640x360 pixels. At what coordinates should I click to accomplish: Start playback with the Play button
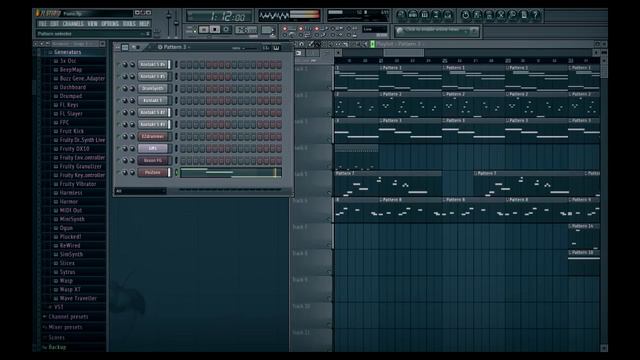click(x=204, y=30)
